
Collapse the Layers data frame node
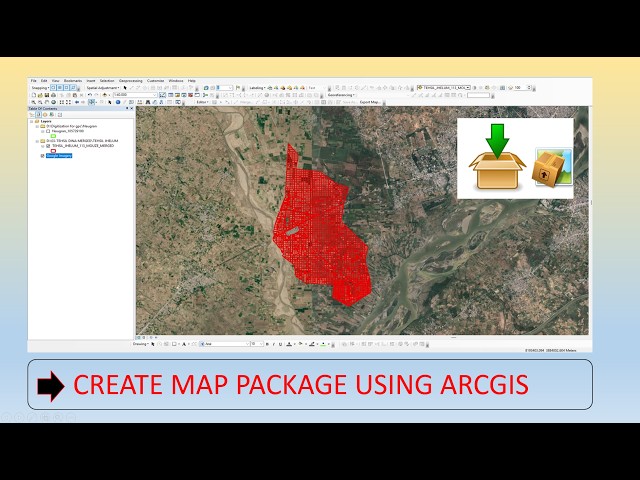(31, 121)
